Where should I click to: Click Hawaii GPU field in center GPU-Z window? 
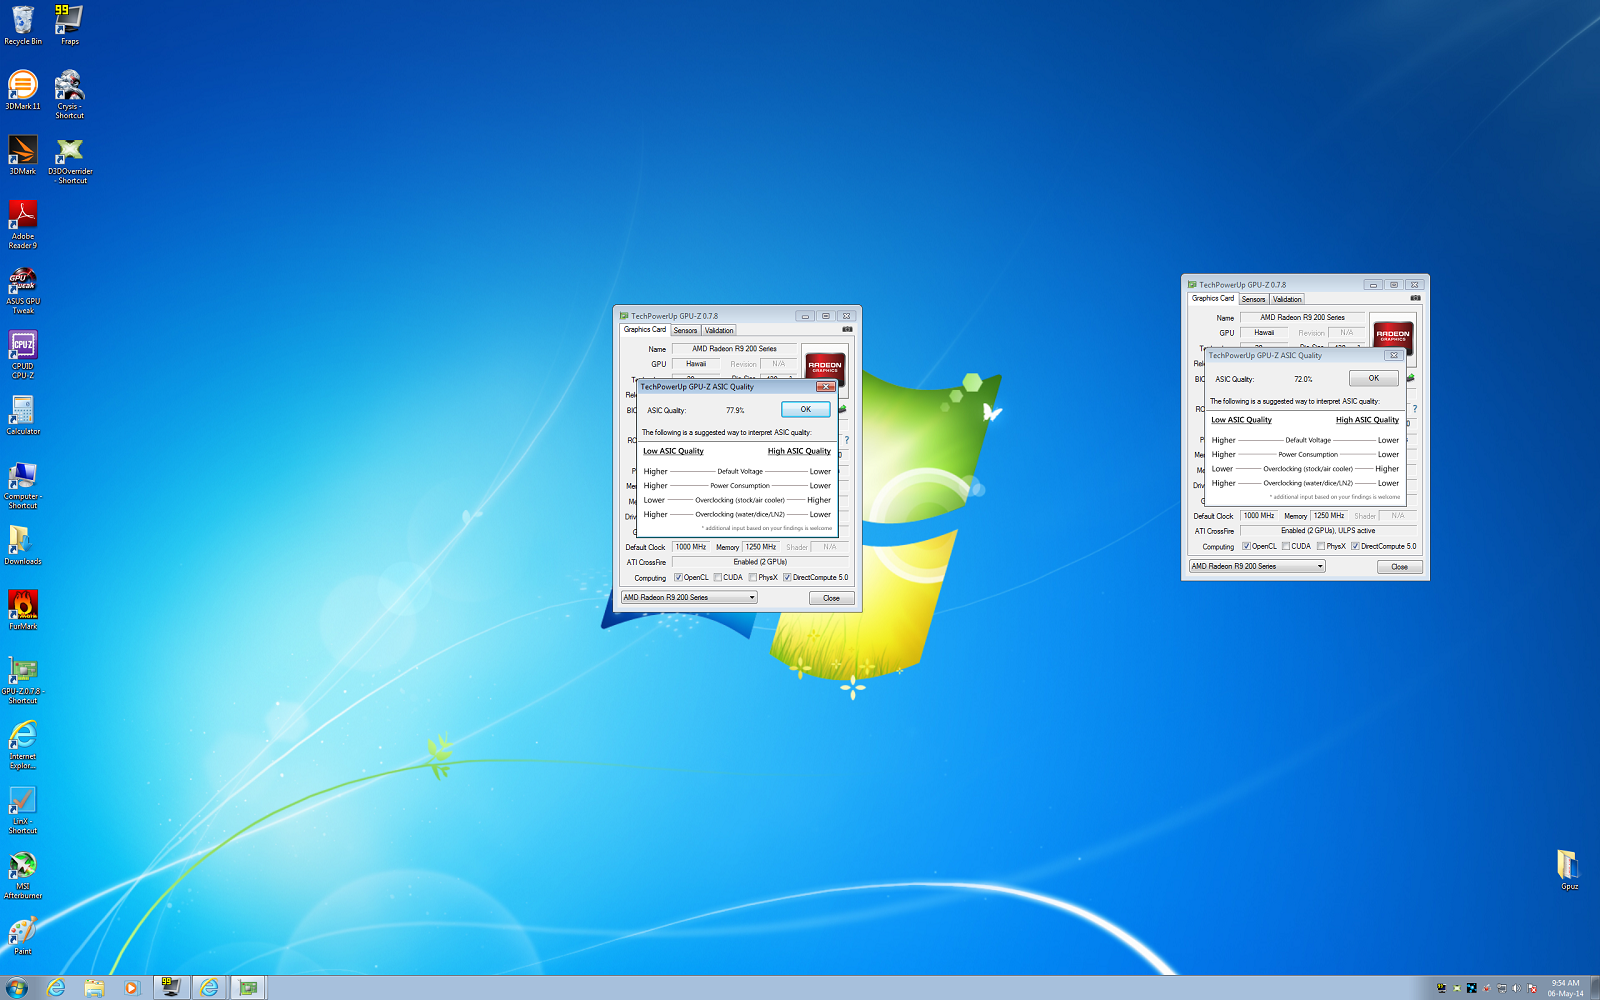(x=696, y=364)
